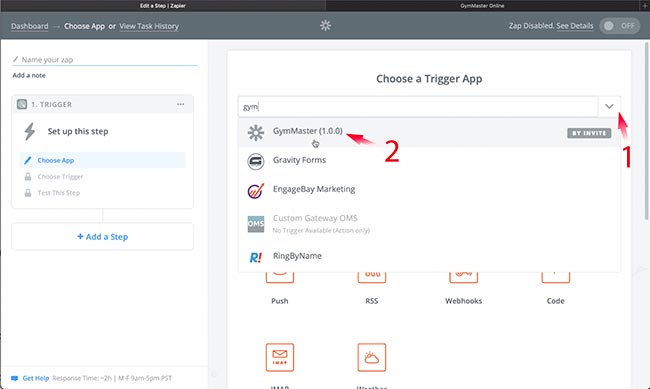Select Choose App step item
Image resolution: width=650 pixels, height=389 pixels.
tap(102, 160)
